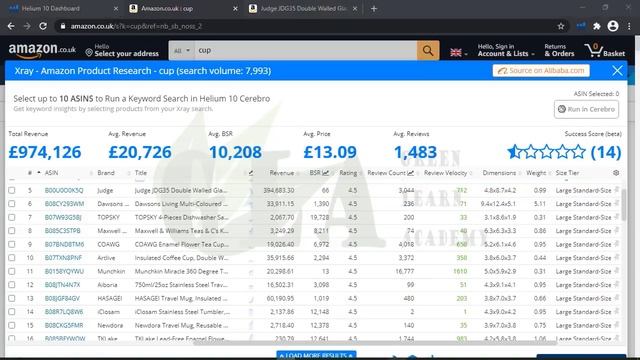640x360 pixels.
Task: Sort the table by Review Velocity header
Action: (x=445, y=173)
